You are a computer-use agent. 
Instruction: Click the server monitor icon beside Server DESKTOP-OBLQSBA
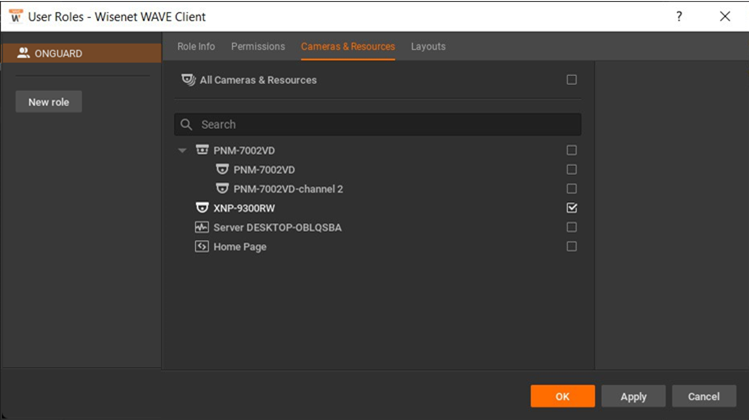[x=202, y=227]
